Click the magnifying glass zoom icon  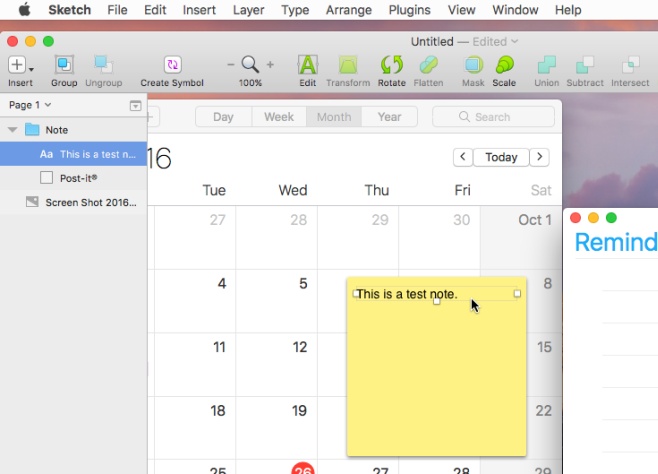pos(250,65)
